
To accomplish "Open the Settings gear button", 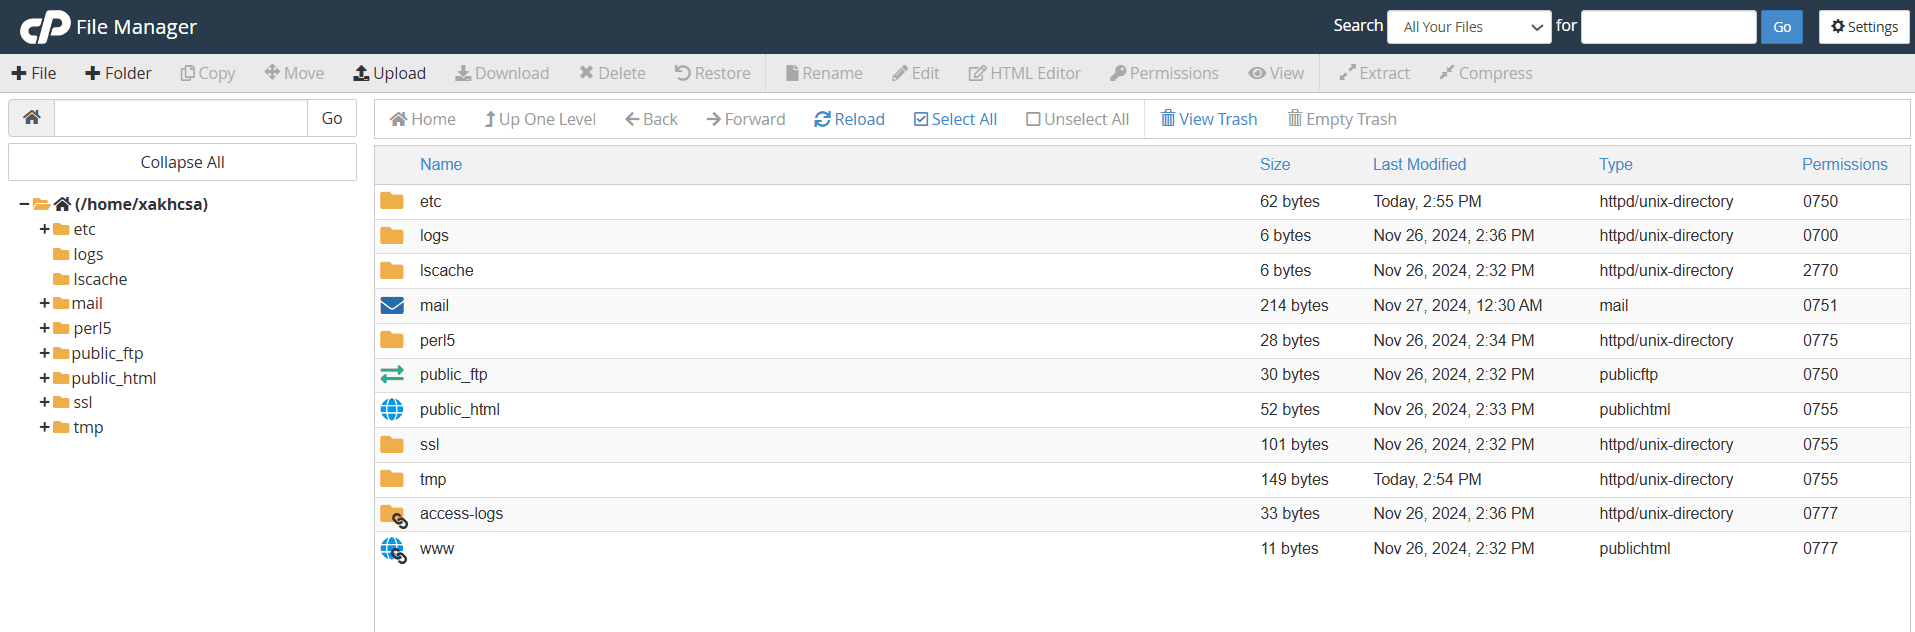I will (x=1864, y=27).
